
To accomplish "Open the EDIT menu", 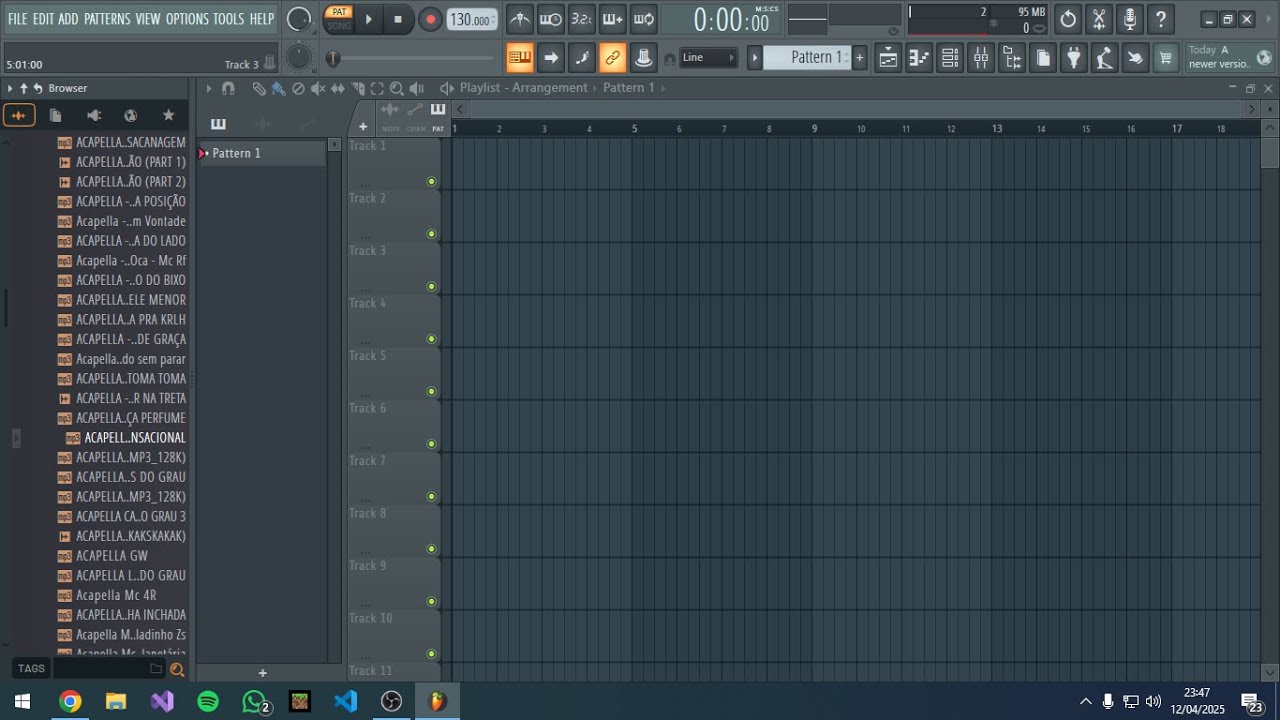I will (43, 19).
